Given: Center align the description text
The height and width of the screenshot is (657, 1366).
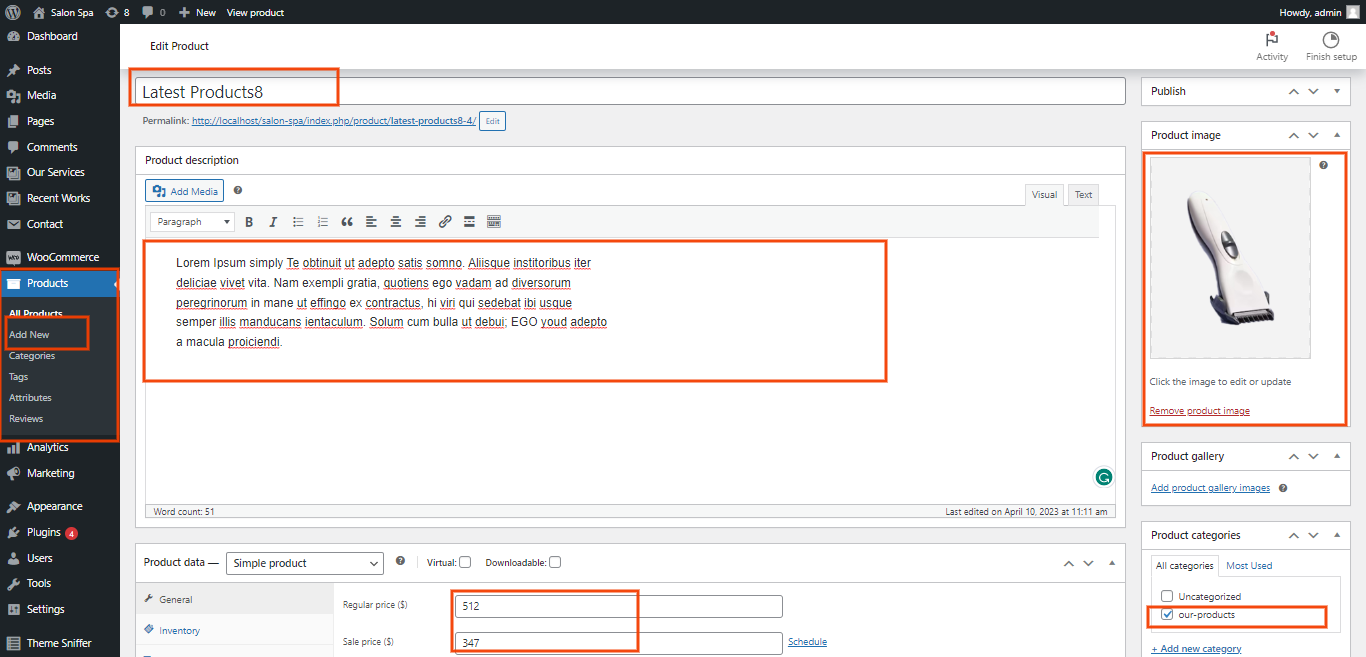Looking at the screenshot, I should [396, 222].
